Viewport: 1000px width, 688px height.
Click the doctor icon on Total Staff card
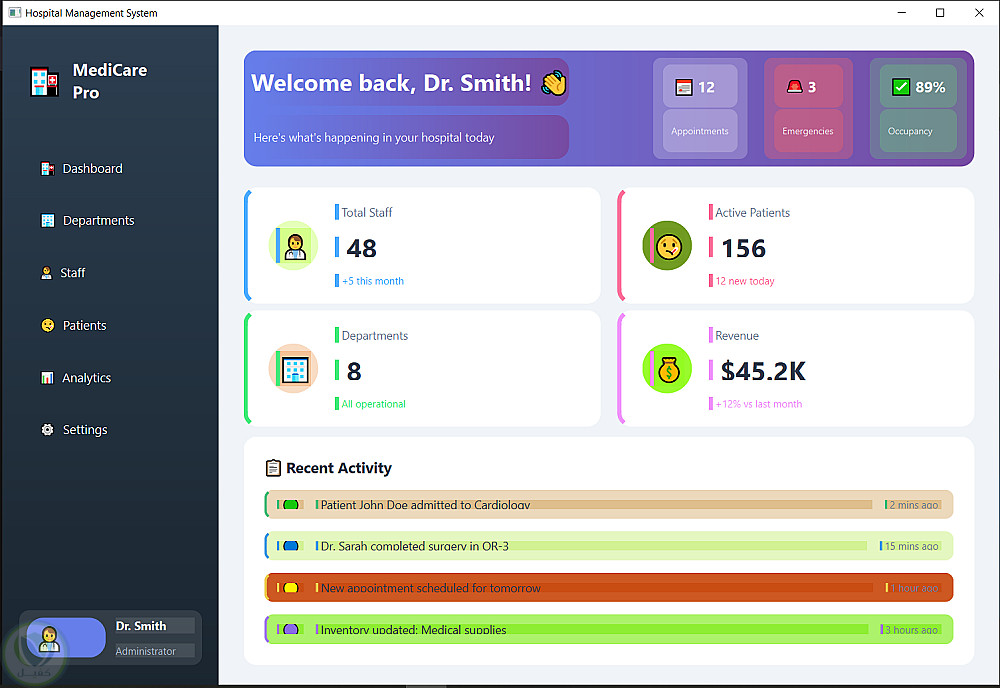294,246
